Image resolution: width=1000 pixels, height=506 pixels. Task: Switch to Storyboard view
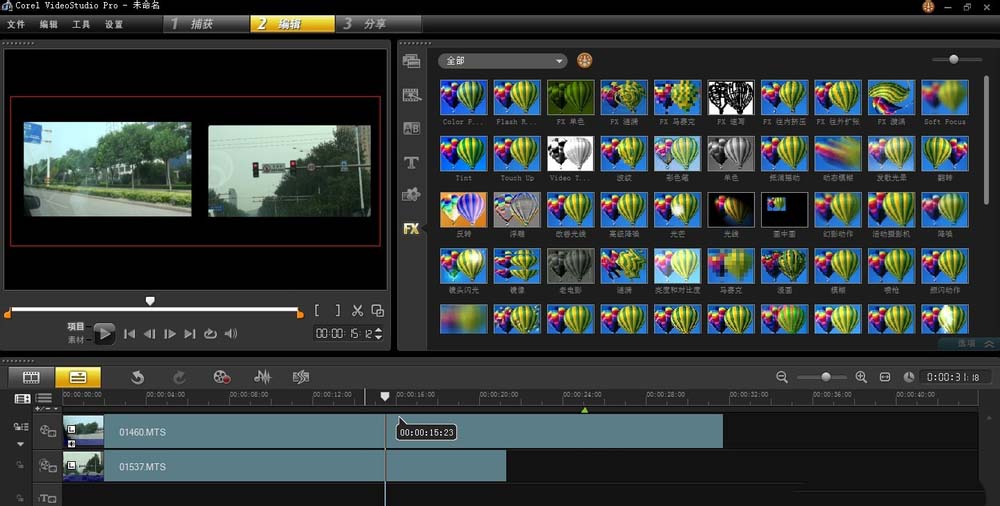pos(31,377)
